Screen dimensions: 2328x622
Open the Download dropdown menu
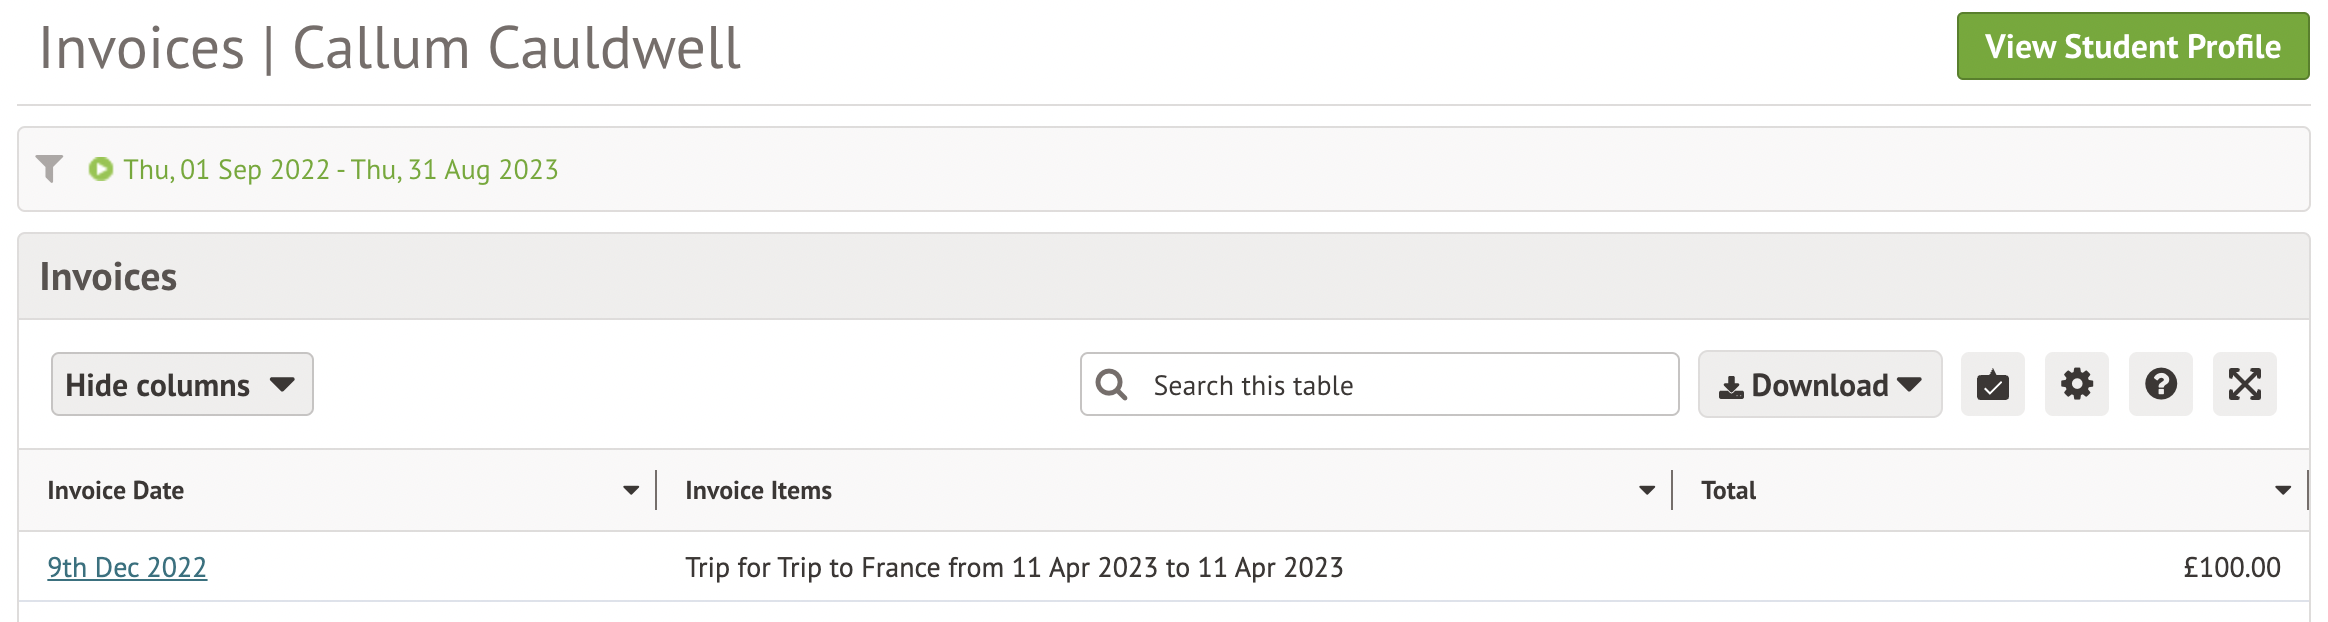pyautogui.click(x=1820, y=385)
